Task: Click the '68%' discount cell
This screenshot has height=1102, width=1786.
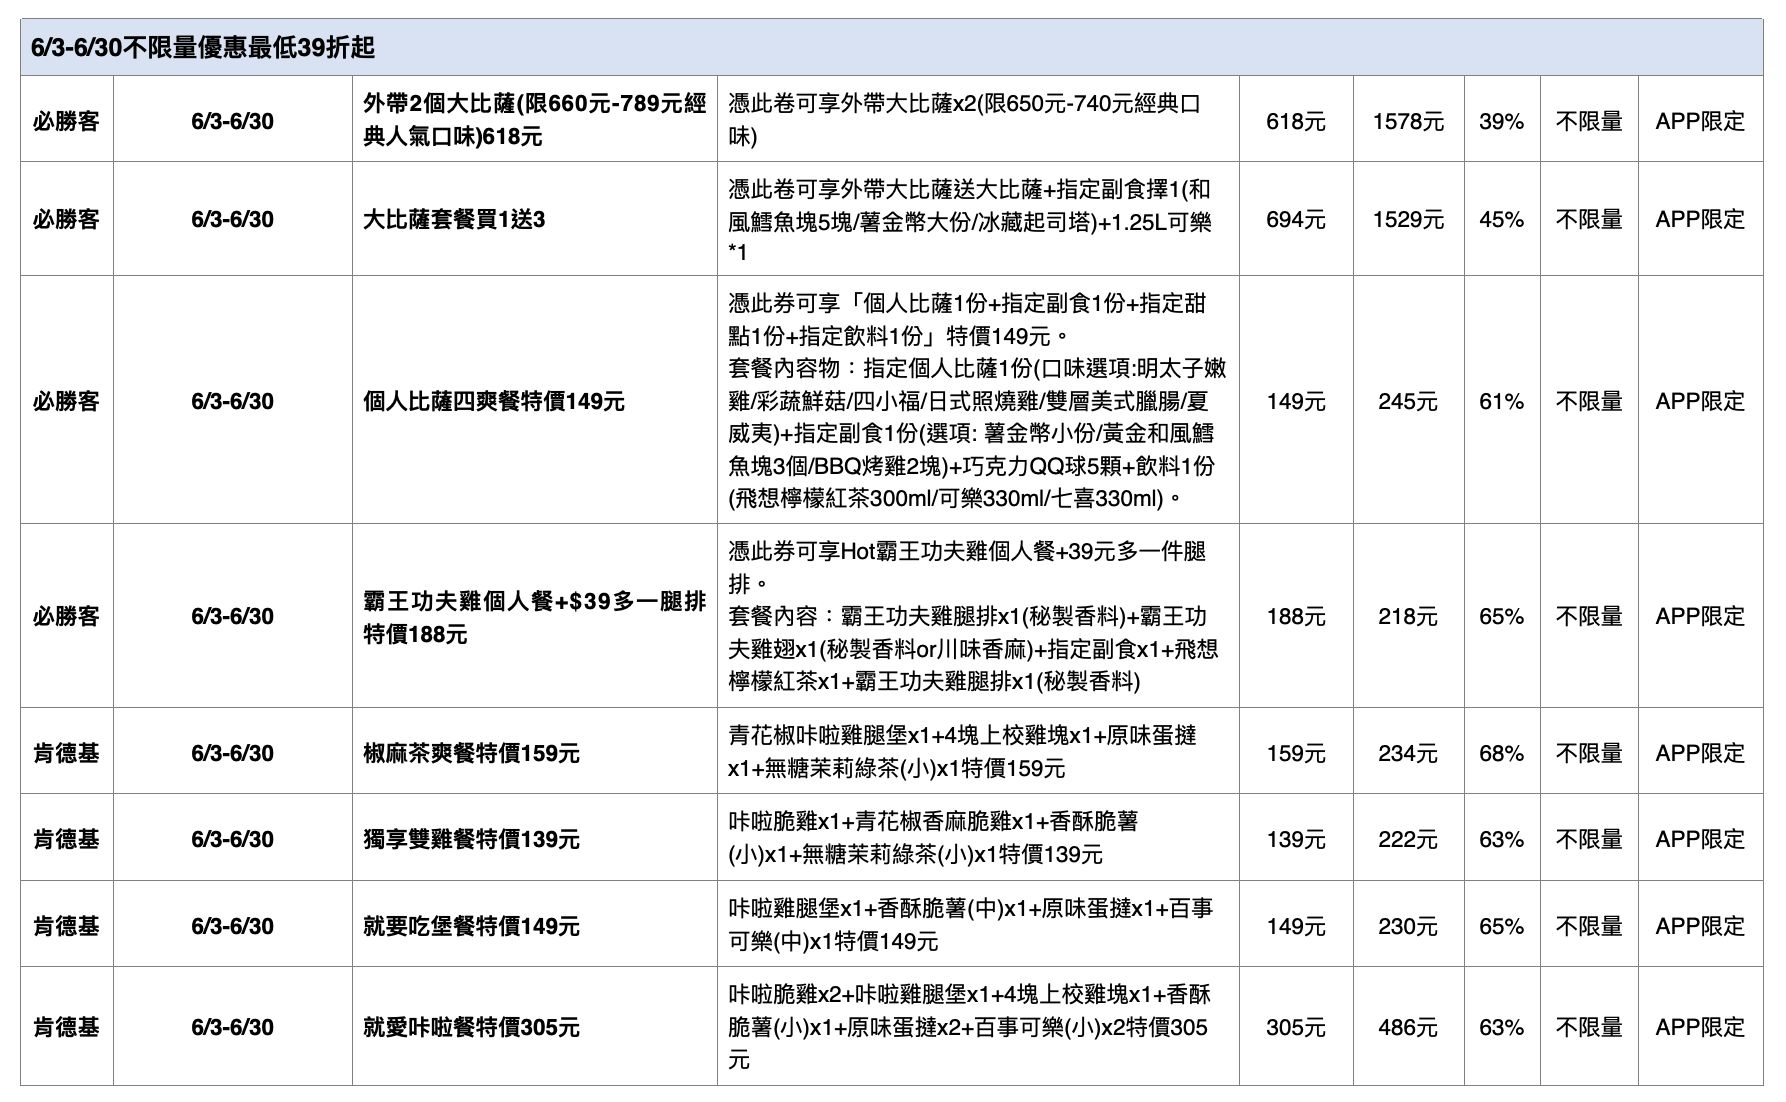Action: click(1501, 753)
